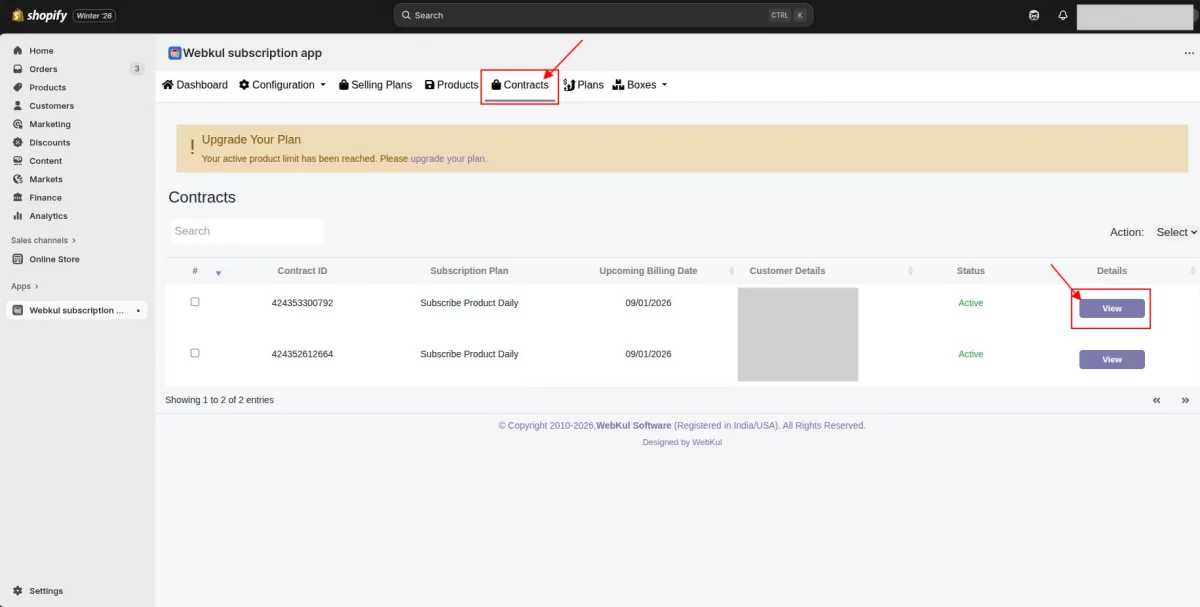Click the Online Store storefront icon
Viewport: 1200px width, 607px height.
[x=18, y=259]
